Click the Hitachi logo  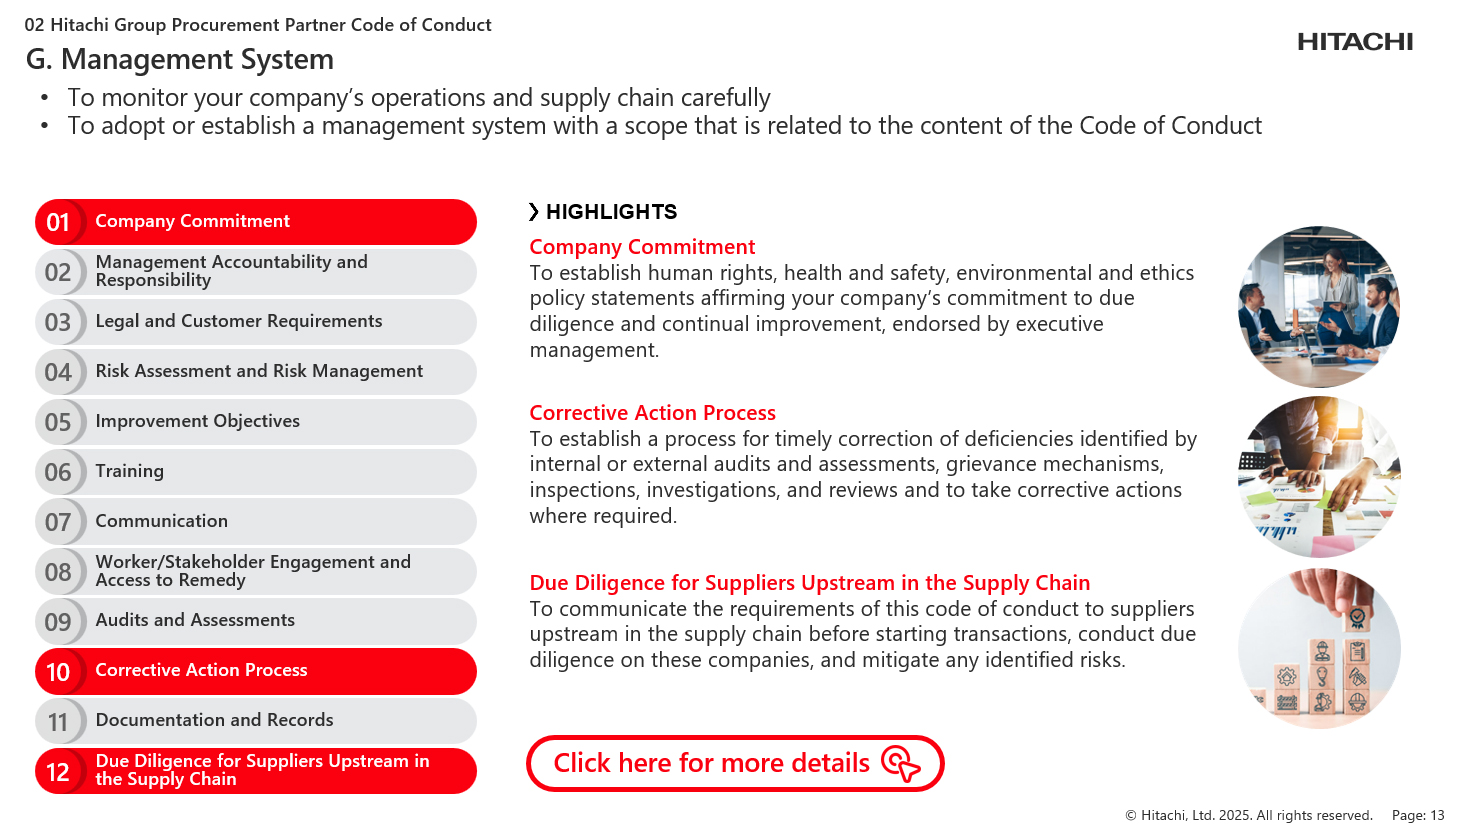pos(1355,42)
